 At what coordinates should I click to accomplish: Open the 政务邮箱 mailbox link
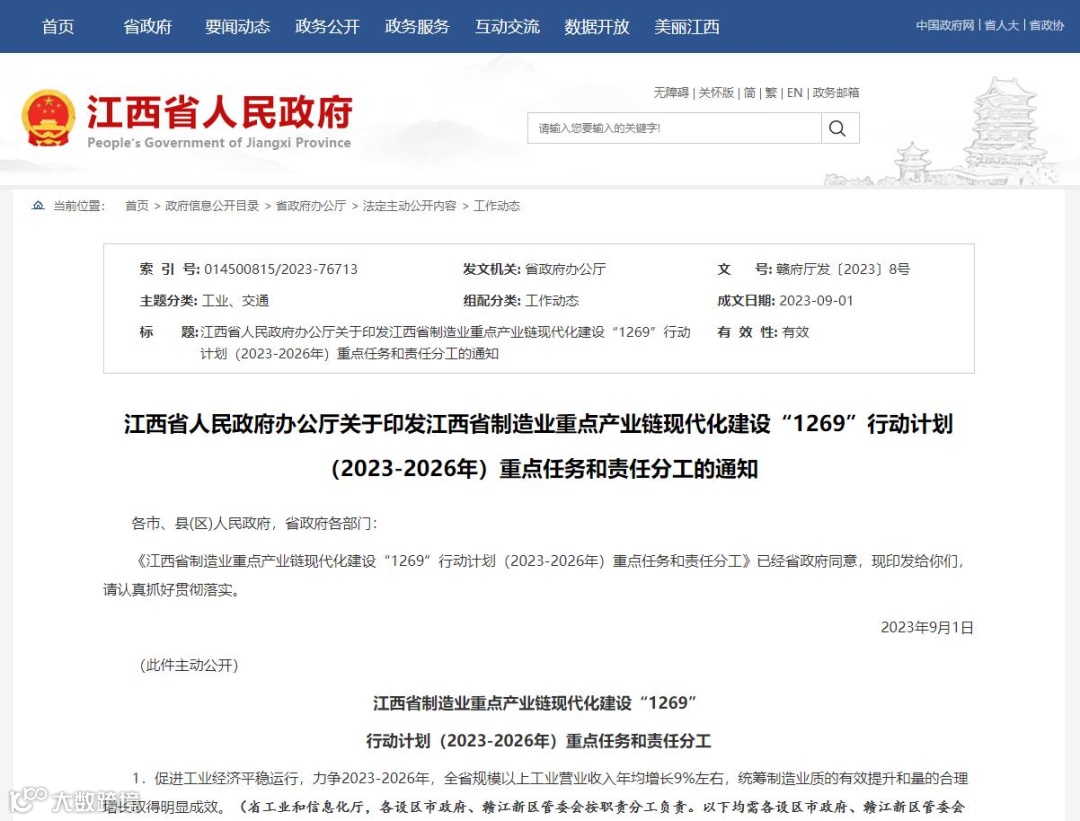pyautogui.click(x=835, y=92)
